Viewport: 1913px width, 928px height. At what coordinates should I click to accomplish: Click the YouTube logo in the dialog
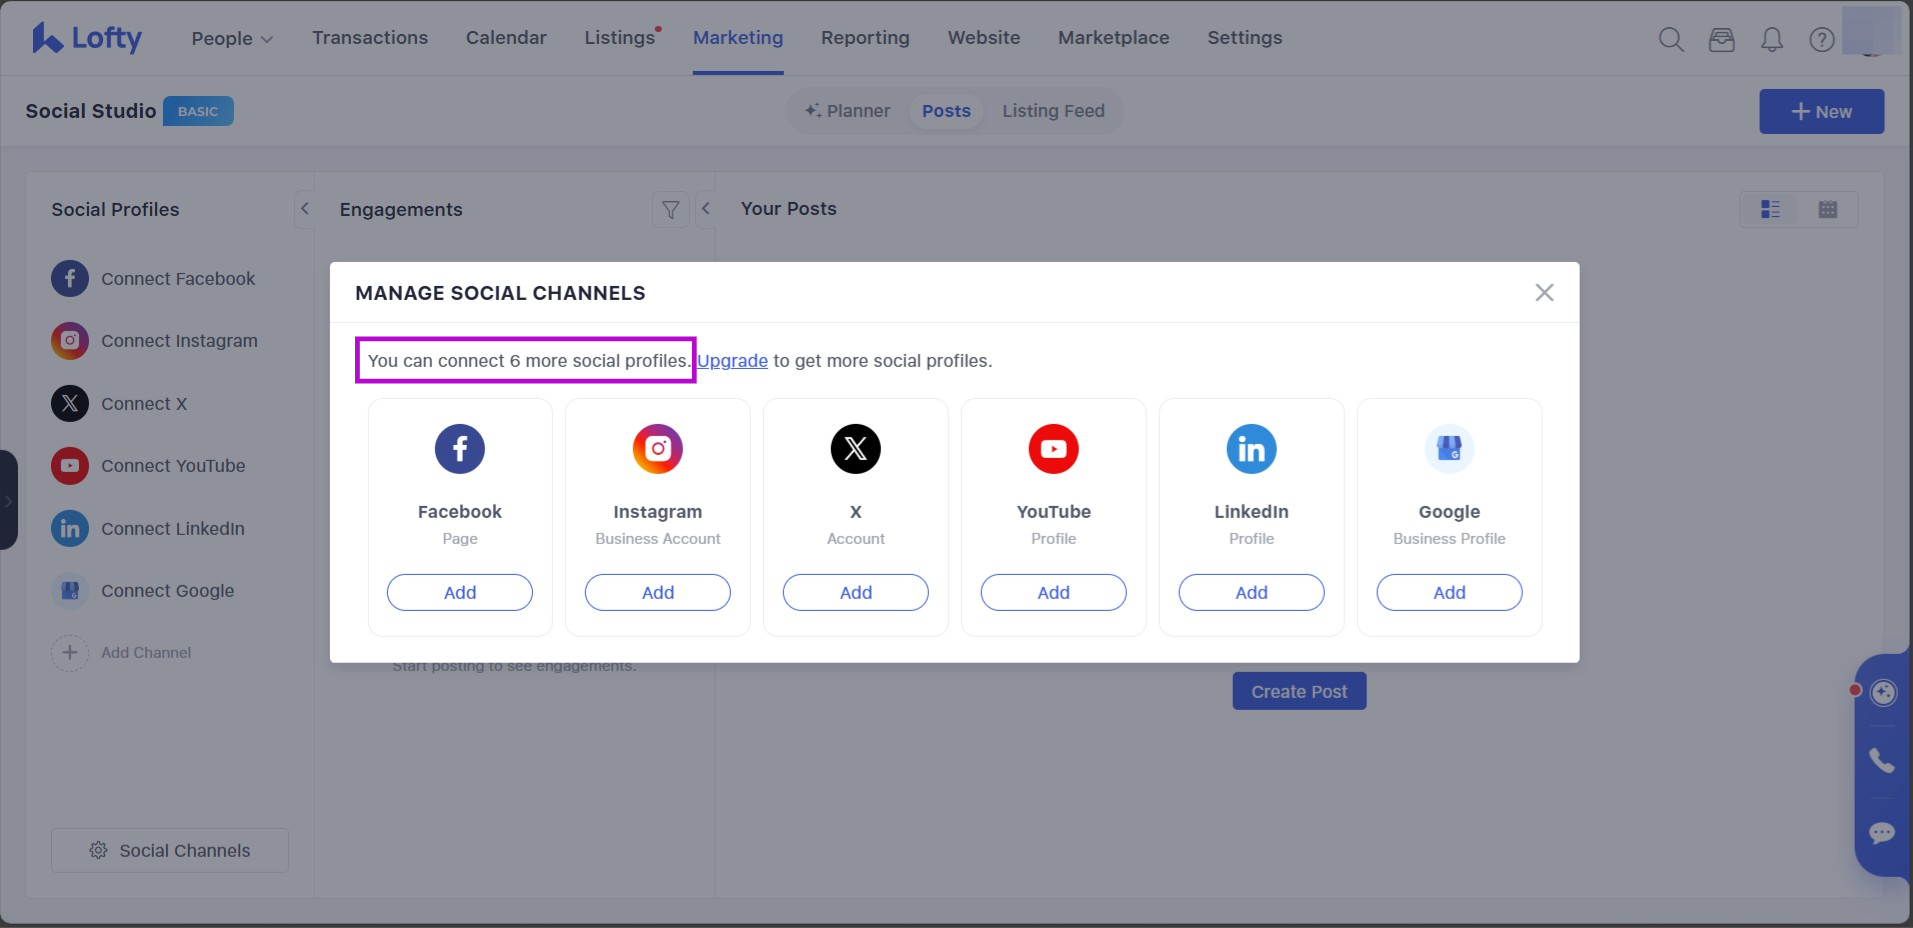pos(1053,449)
